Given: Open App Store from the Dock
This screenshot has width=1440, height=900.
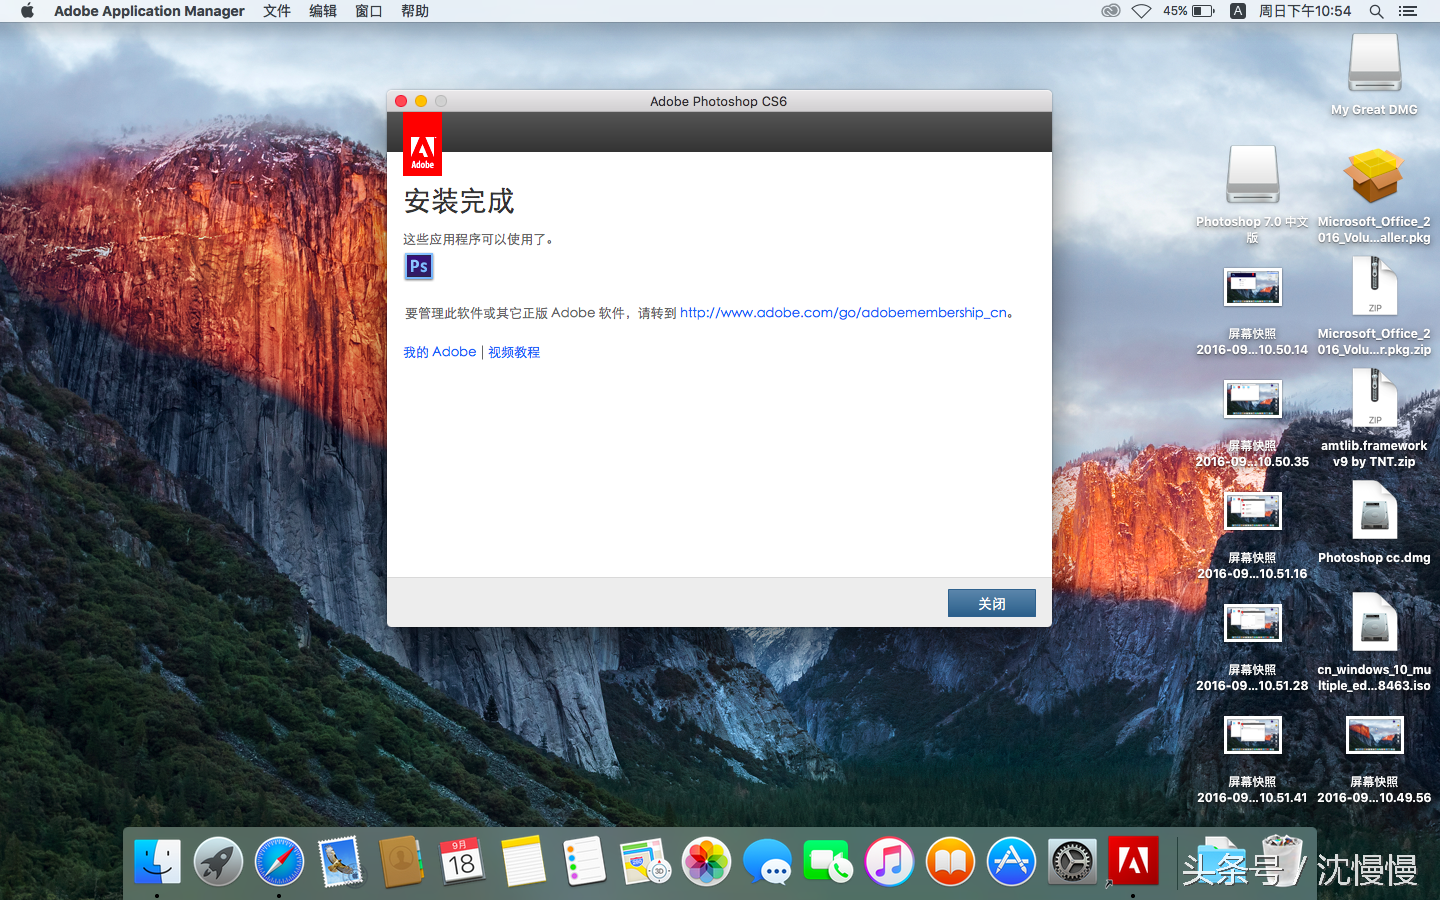Looking at the screenshot, I should coord(1011,861).
